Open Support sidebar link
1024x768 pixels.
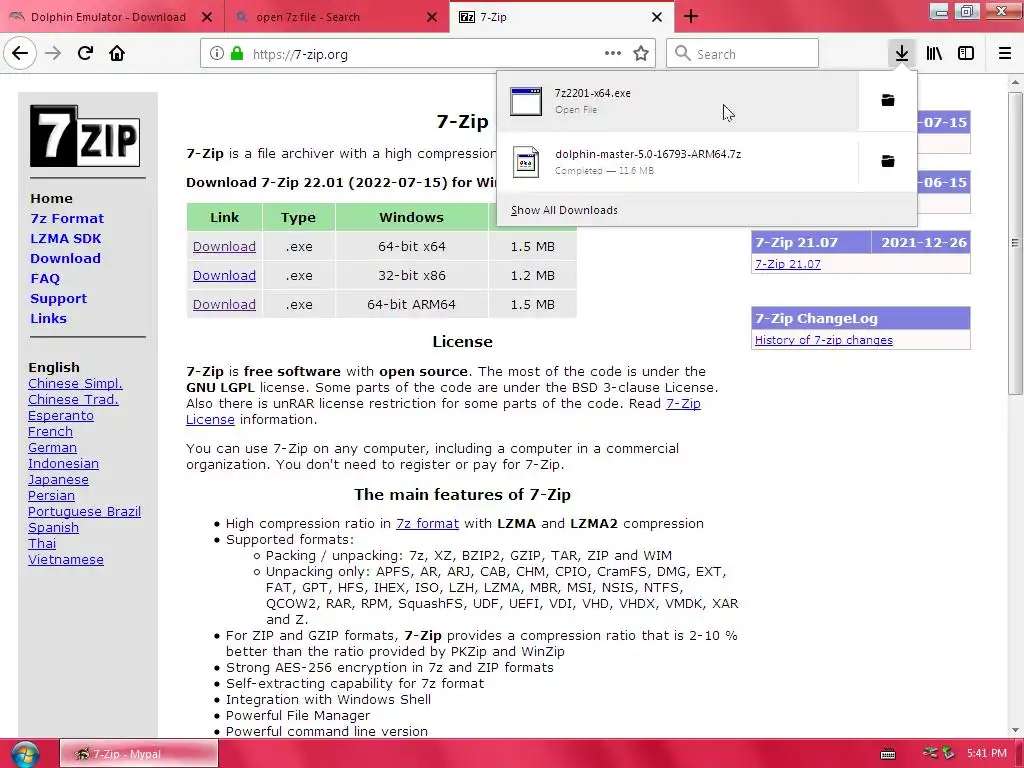[58, 298]
